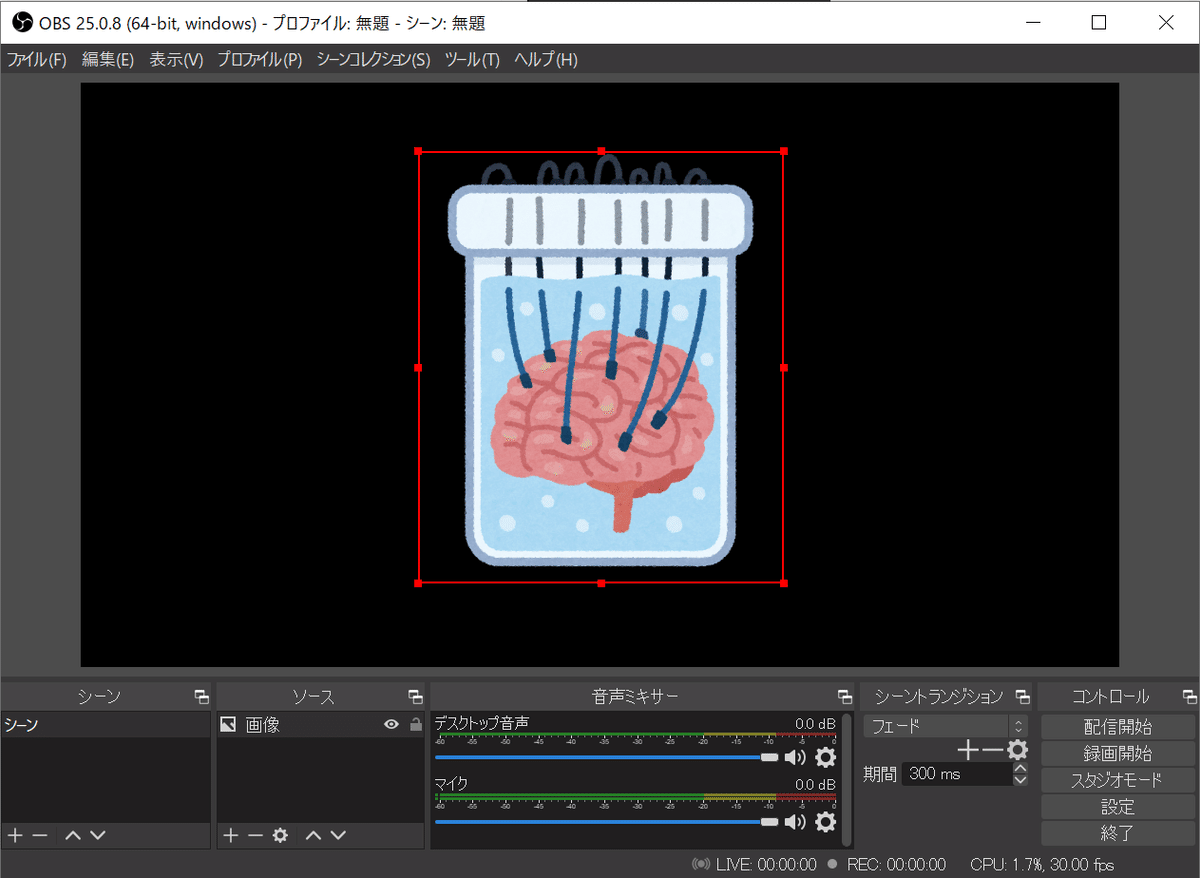Image resolution: width=1200 pixels, height=878 pixels.
Task: Remove the scene transition with the minus icon
Action: click(991, 750)
